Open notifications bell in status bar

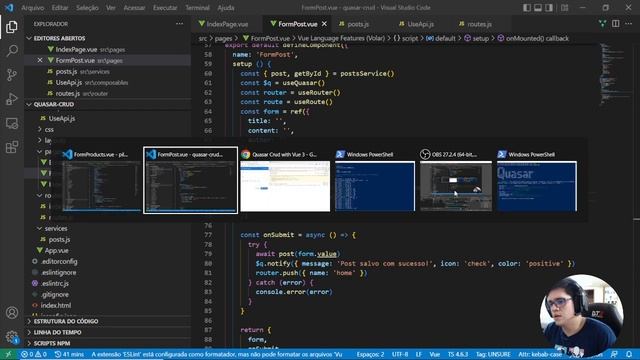[x=629, y=354]
